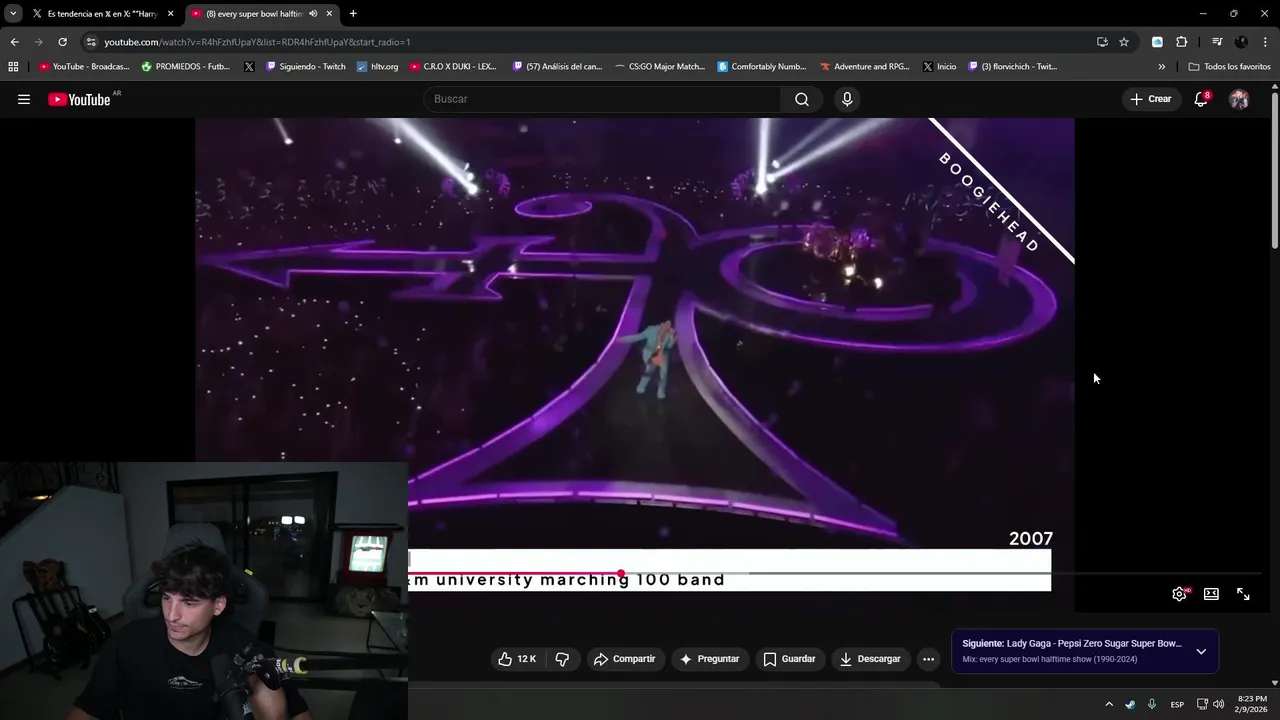Viewport: 1280px width, 720px height.
Task: Open Comfortably Numb... bookmark
Action: pyautogui.click(x=762, y=67)
